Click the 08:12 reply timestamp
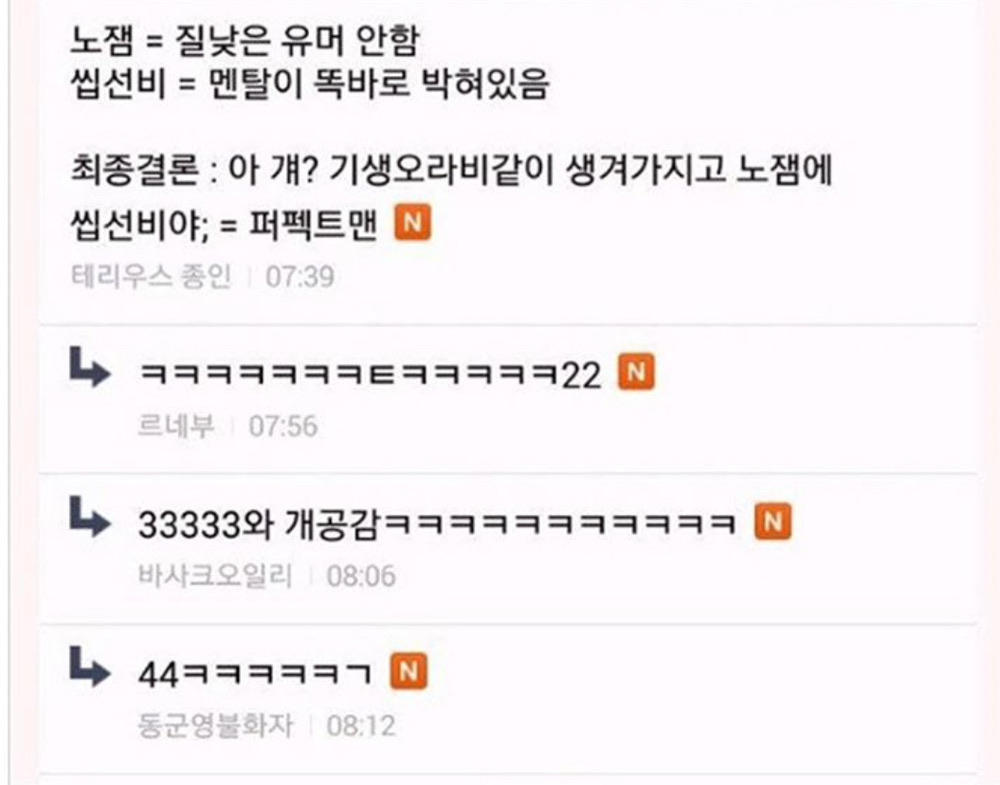This screenshot has width=1000, height=785. click(x=361, y=726)
